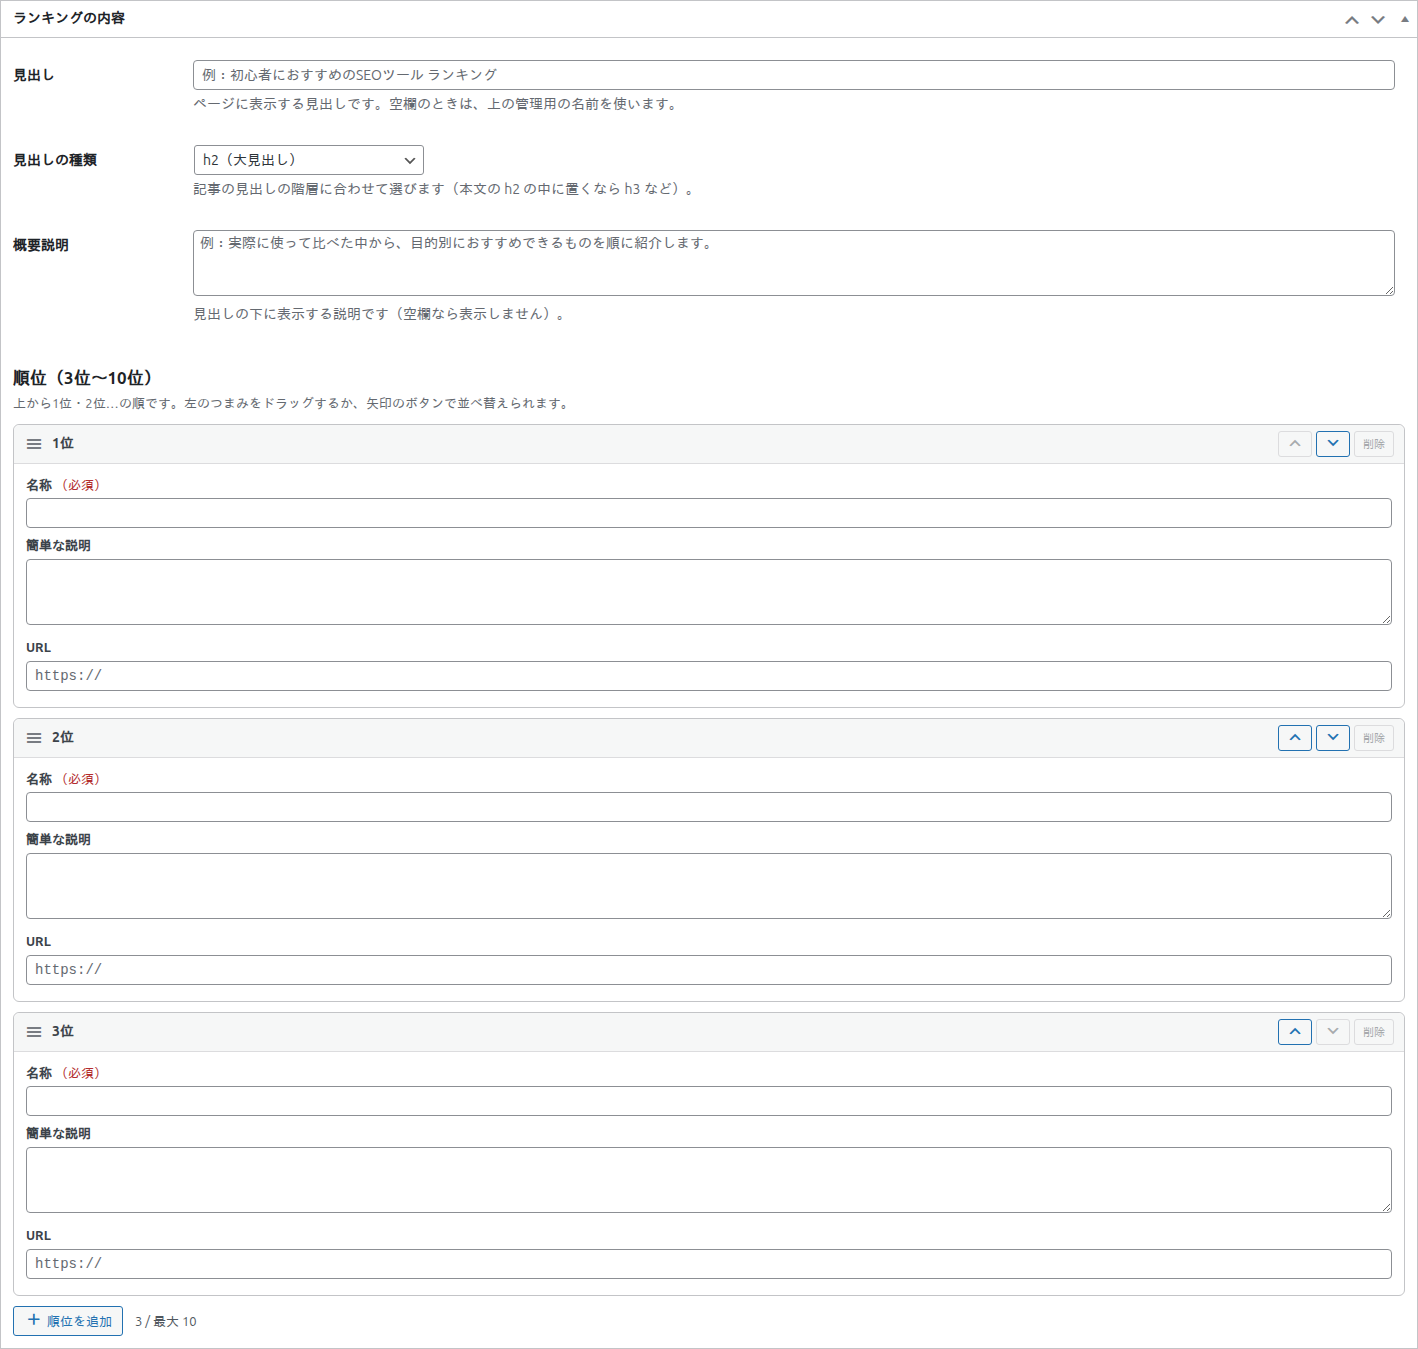Image resolution: width=1418 pixels, height=1349 pixels.
Task: Click the down arrow on 3位 row
Action: 1333,1032
